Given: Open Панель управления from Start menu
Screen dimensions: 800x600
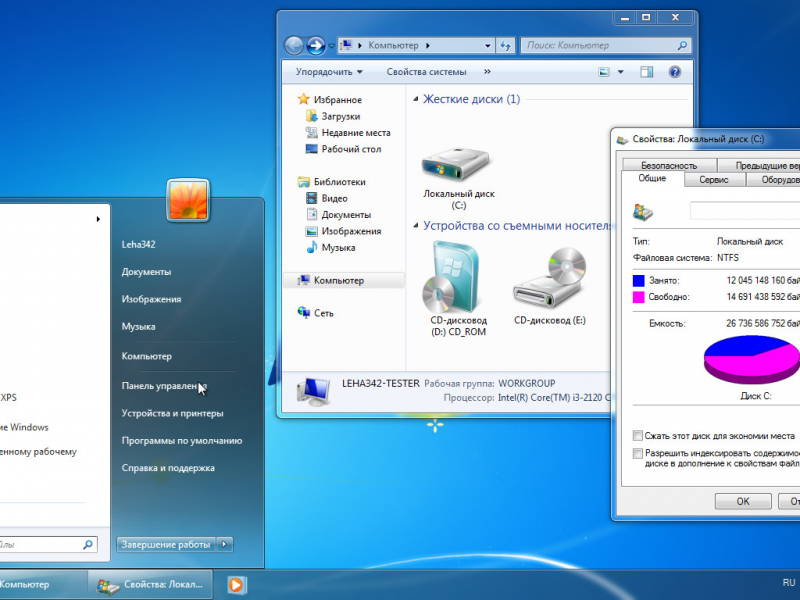Looking at the screenshot, I should (164, 386).
